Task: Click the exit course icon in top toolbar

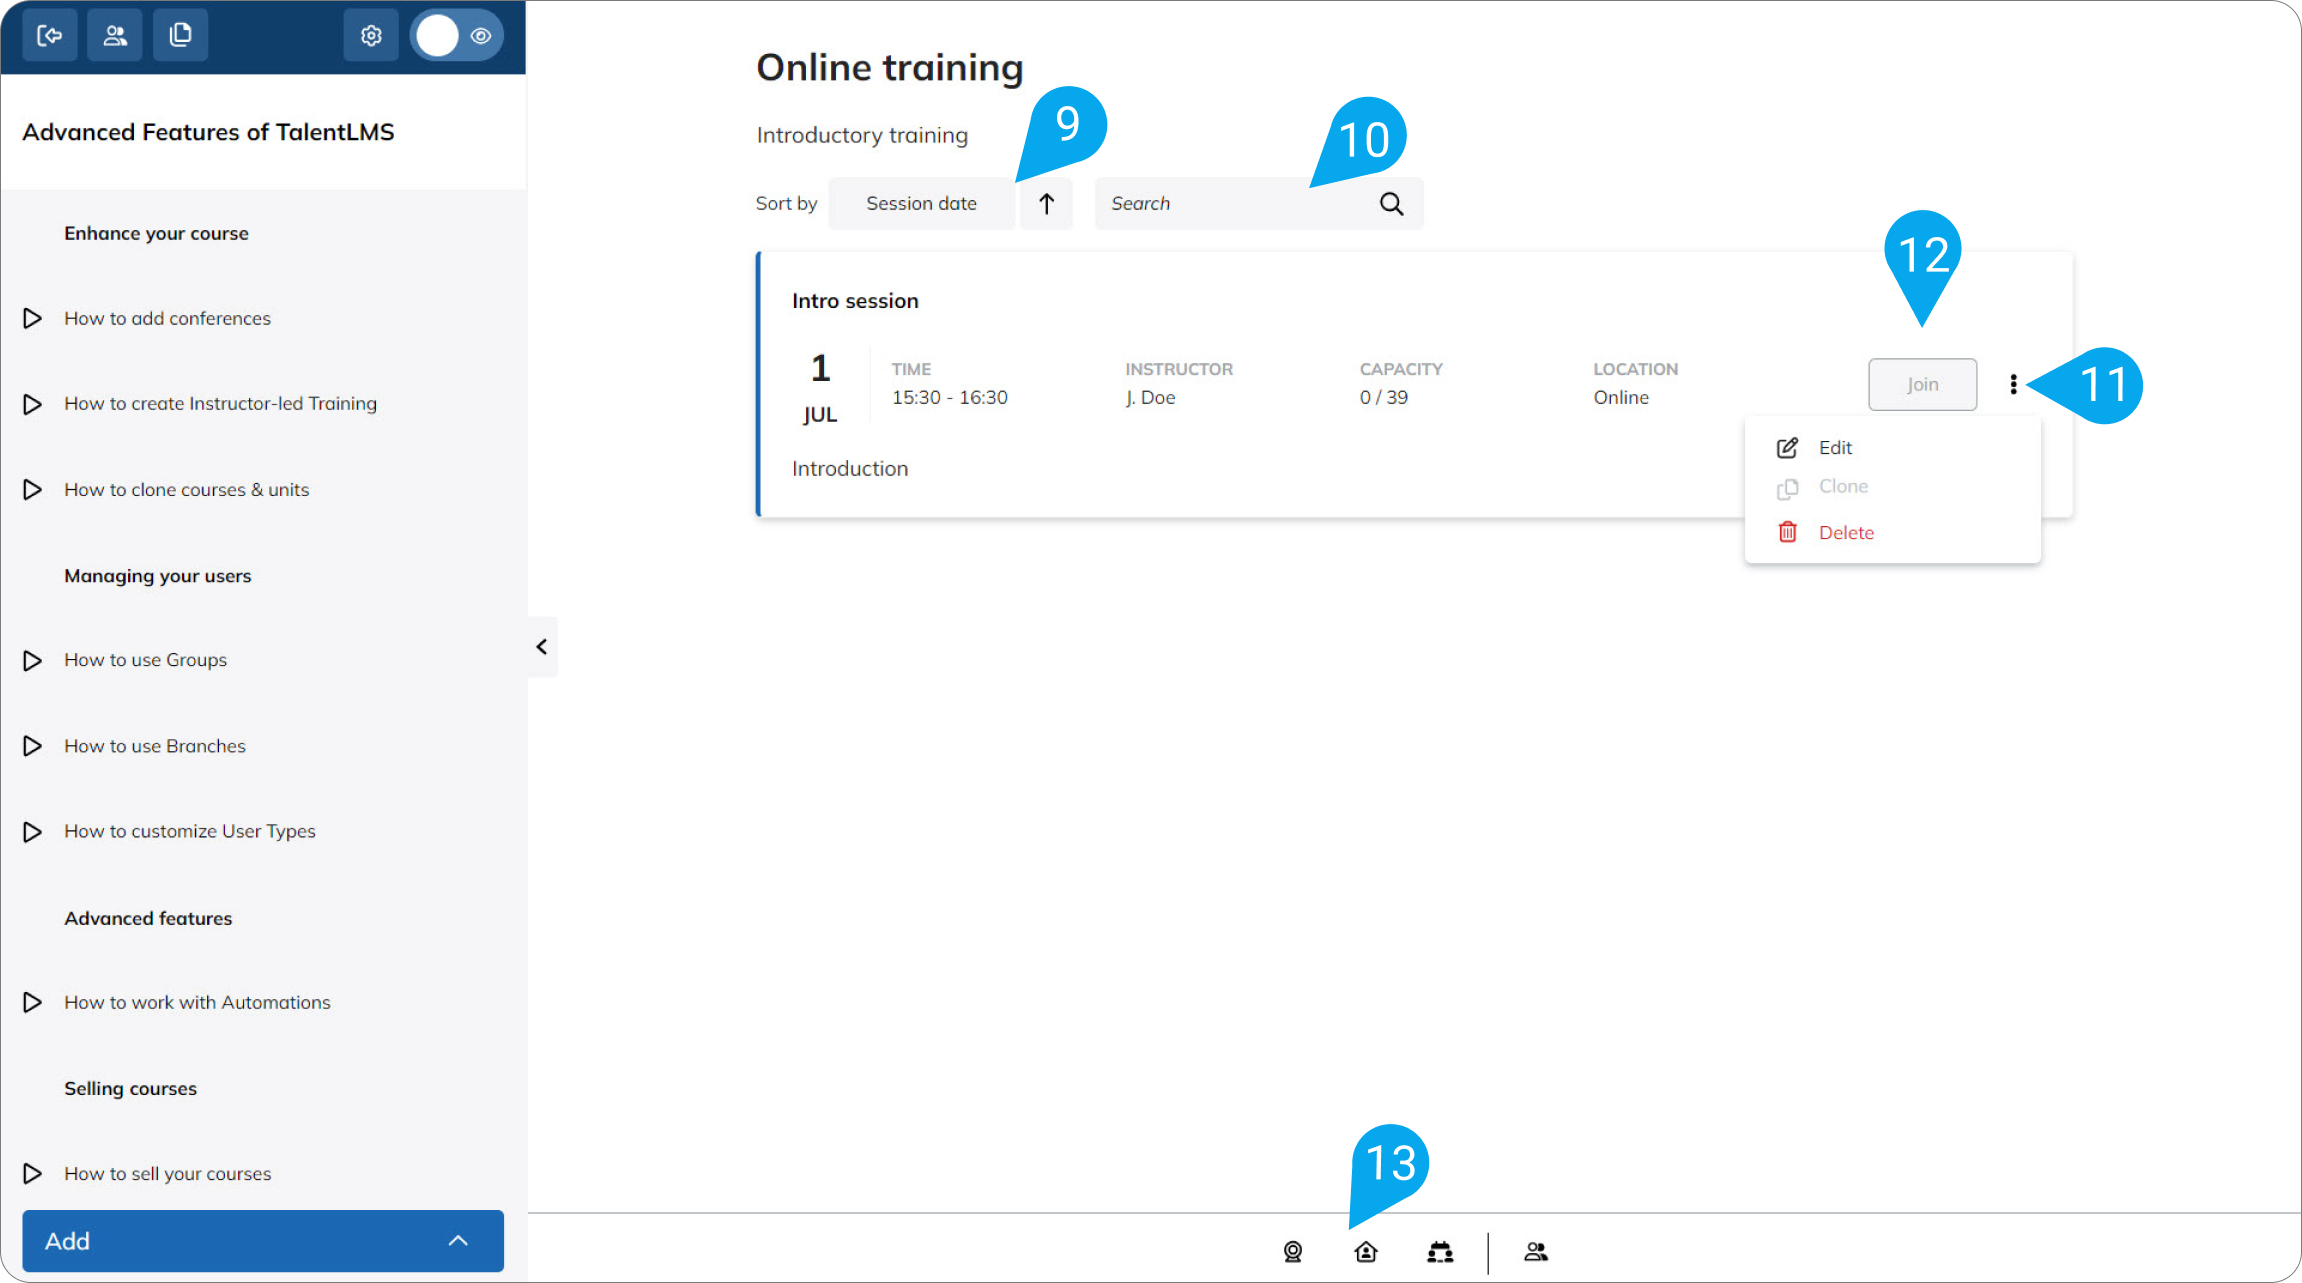Action: (50, 34)
